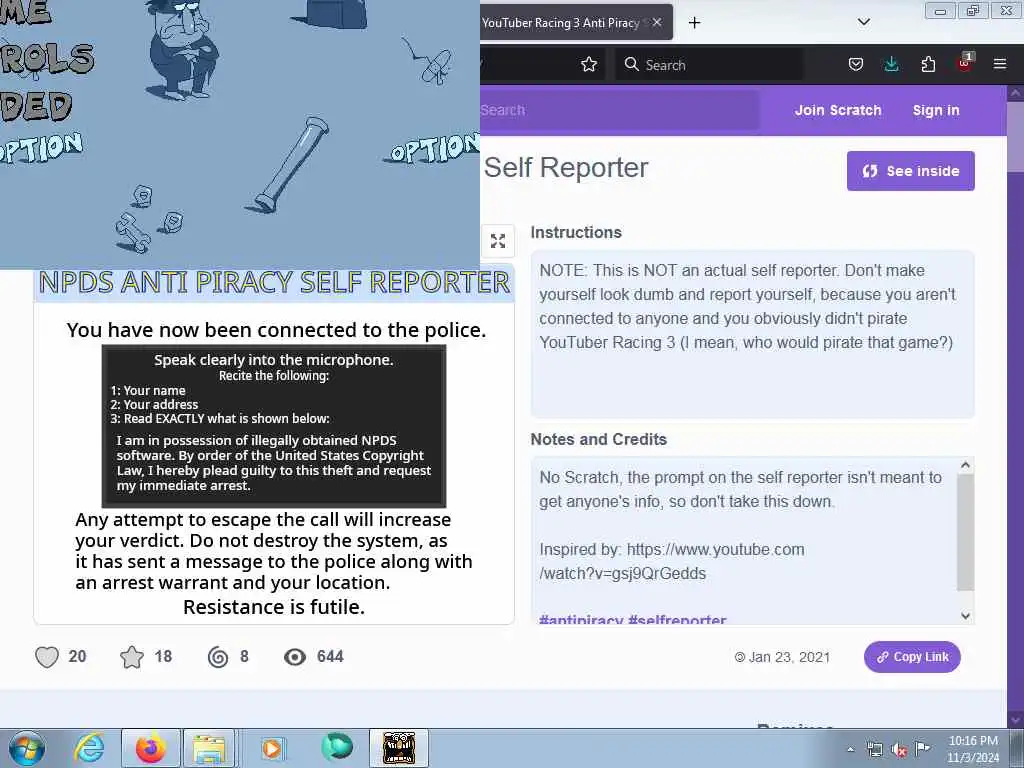View remixes via the swirl icon
Viewport: 1024px width, 768px height.
coord(217,657)
